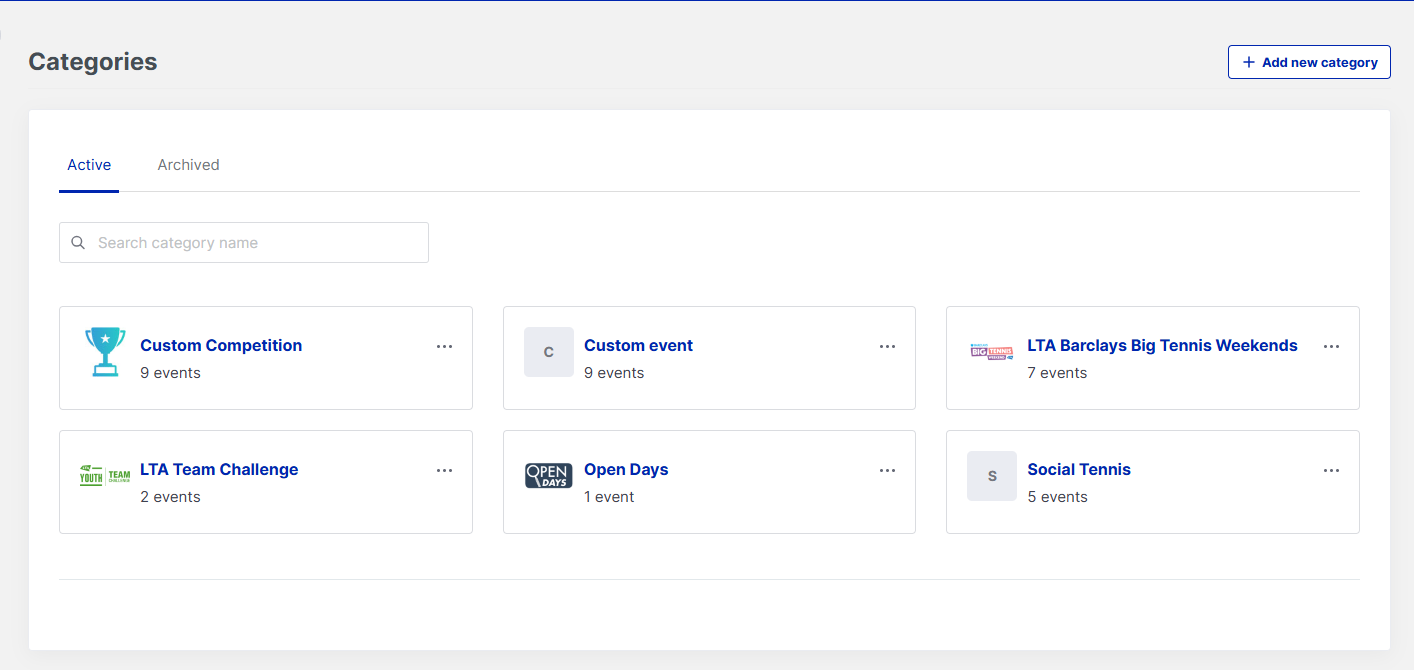1414x670 pixels.
Task: Click the Custom Competition trophy icon
Action: (105, 352)
